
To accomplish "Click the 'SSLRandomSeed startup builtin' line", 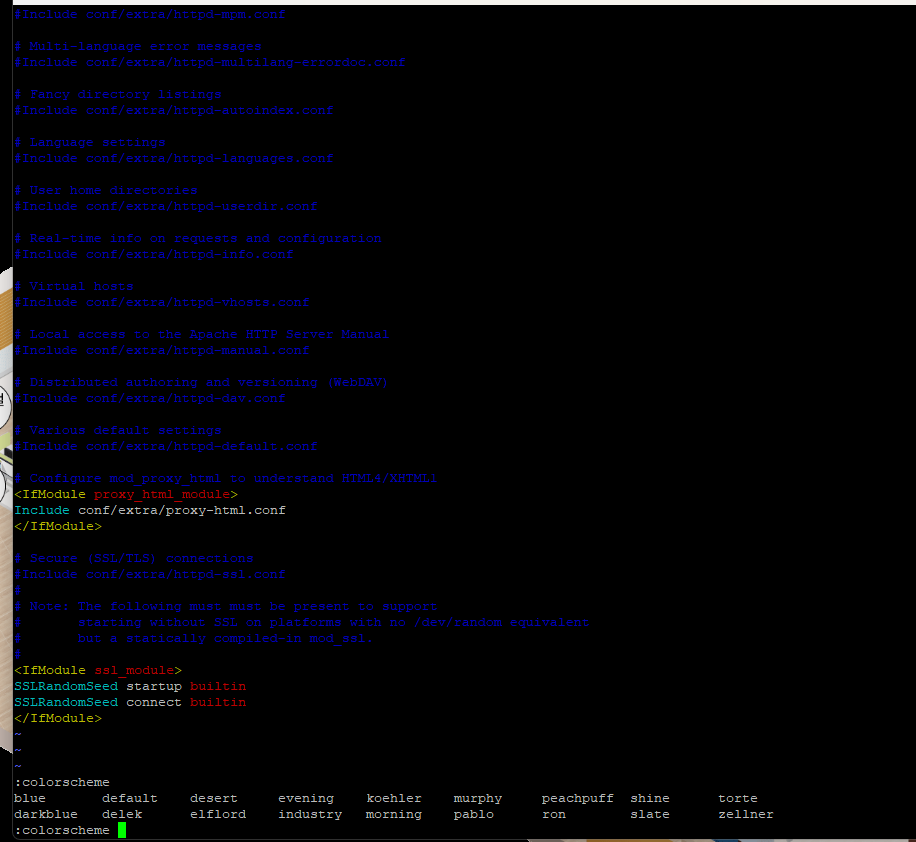I will (130, 686).
